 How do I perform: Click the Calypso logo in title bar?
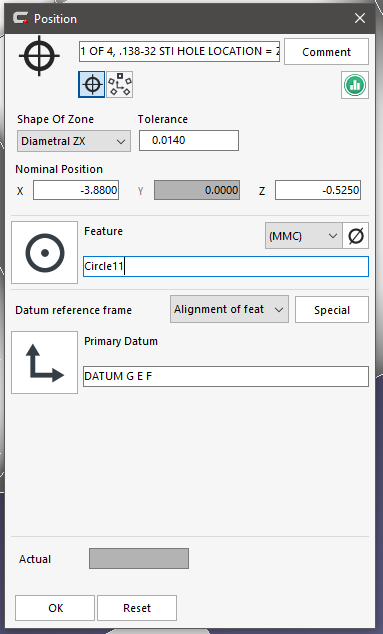(x=20, y=18)
